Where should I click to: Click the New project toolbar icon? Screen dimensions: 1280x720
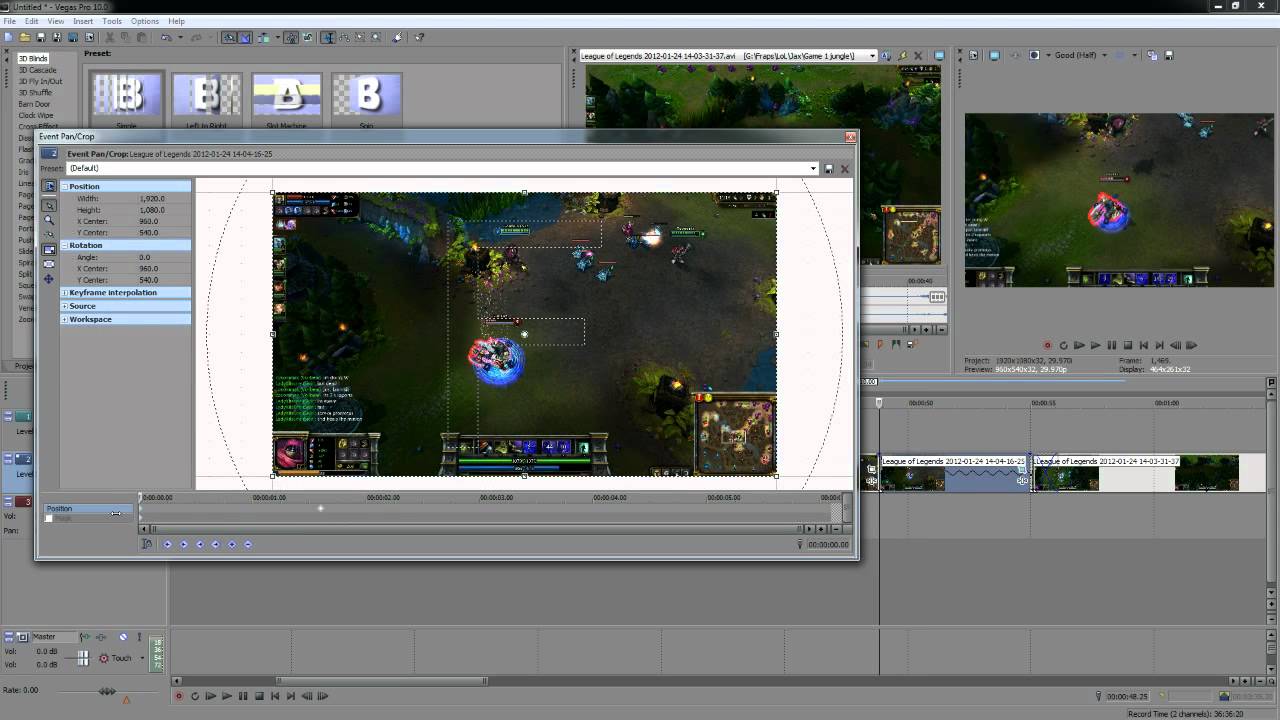8,38
